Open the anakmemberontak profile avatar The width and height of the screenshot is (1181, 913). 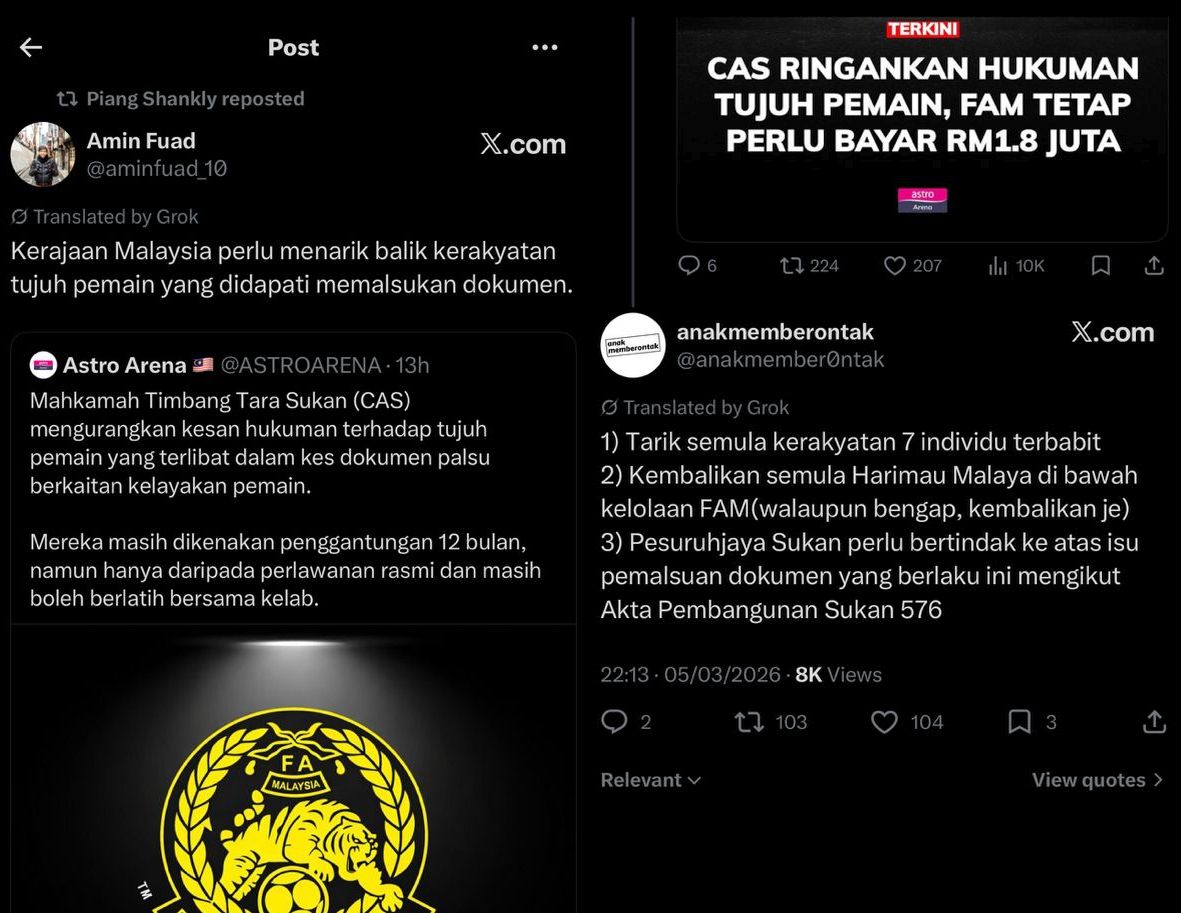[633, 345]
